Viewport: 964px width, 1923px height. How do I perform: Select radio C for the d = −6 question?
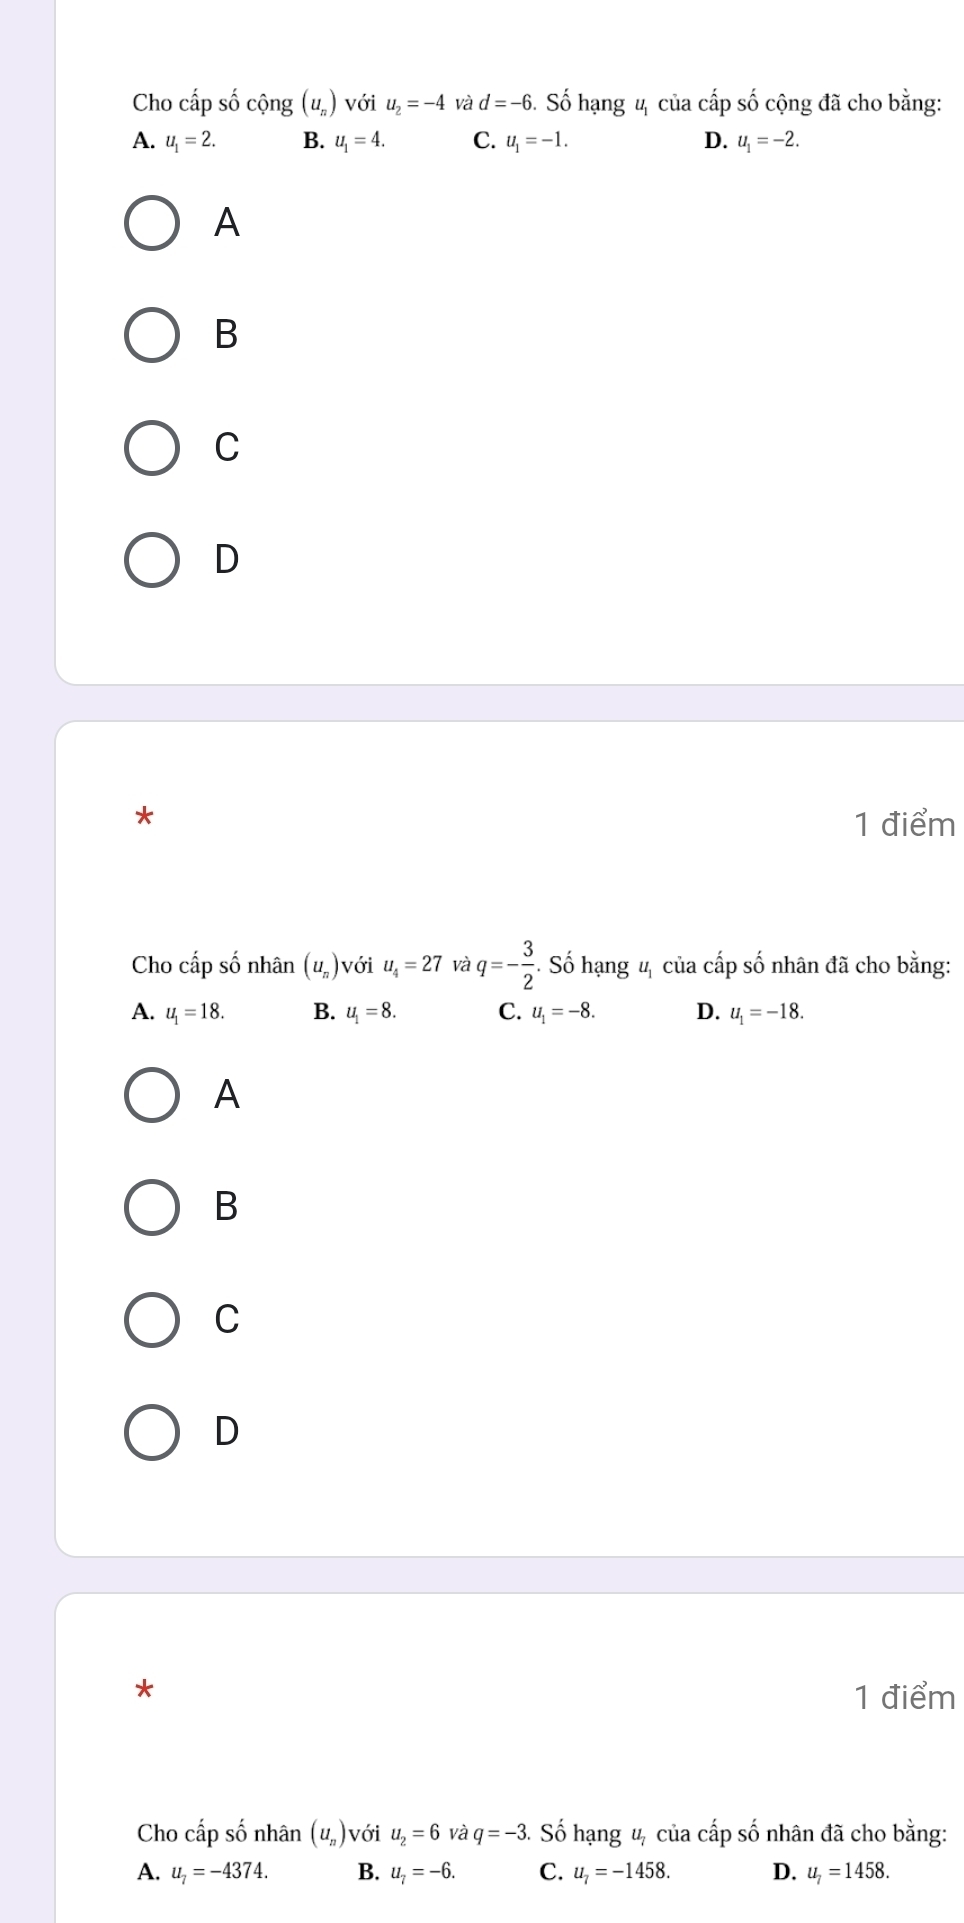tap(152, 448)
